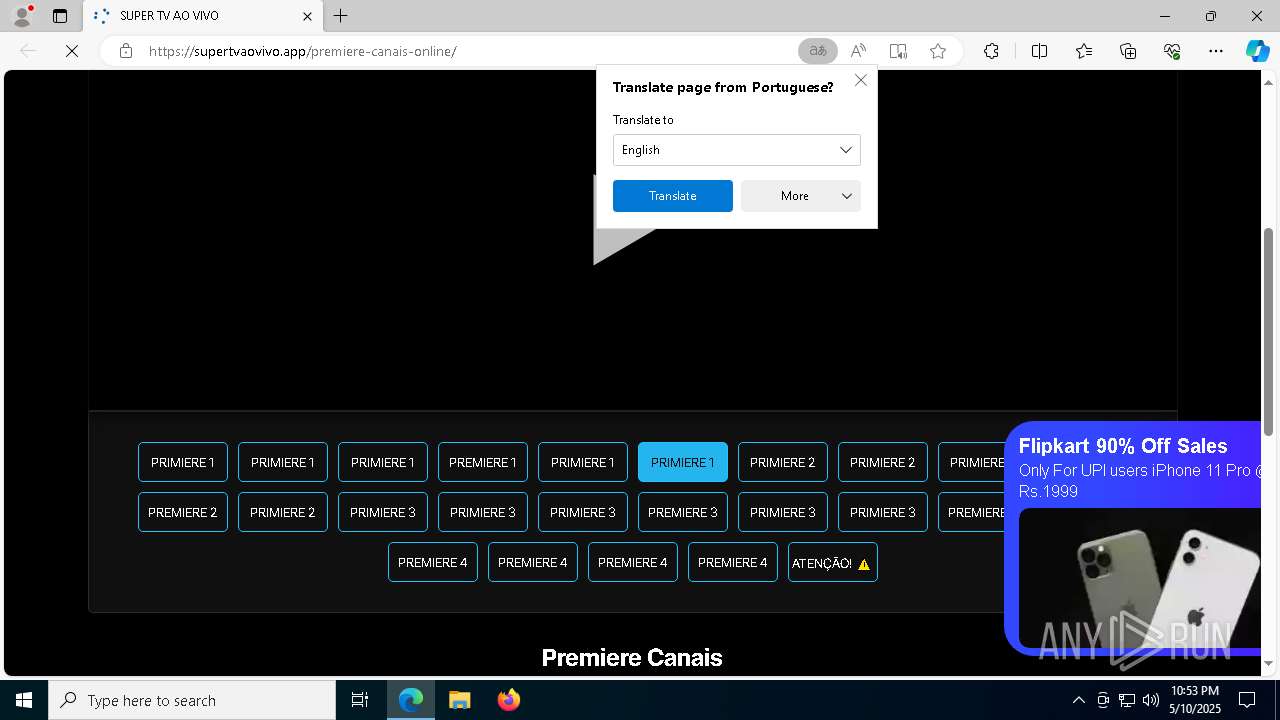Click the address bar URL
Screen dimensions: 1280x720
tap(302, 51)
